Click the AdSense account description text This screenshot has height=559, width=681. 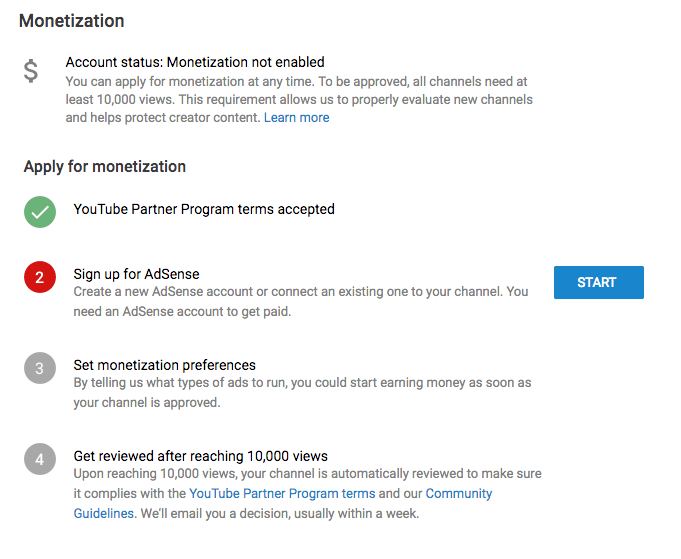[301, 301]
